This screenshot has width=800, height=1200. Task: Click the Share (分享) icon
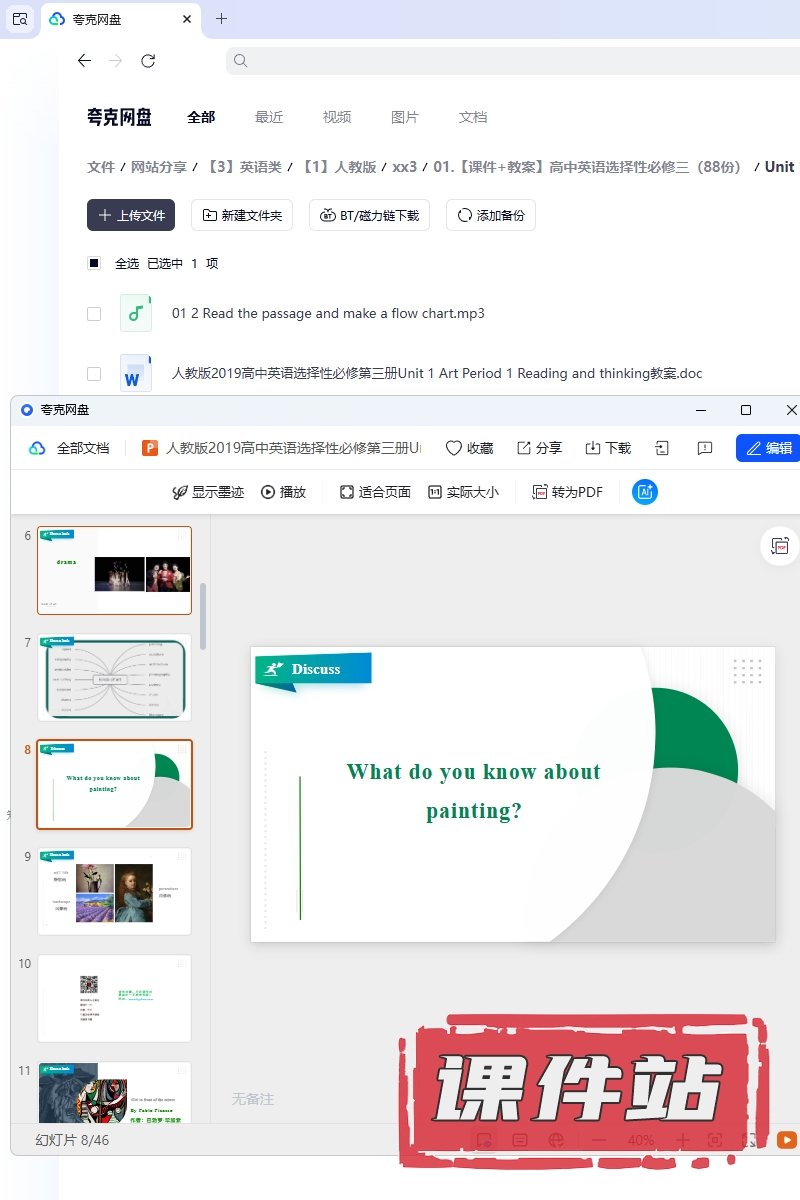point(524,448)
